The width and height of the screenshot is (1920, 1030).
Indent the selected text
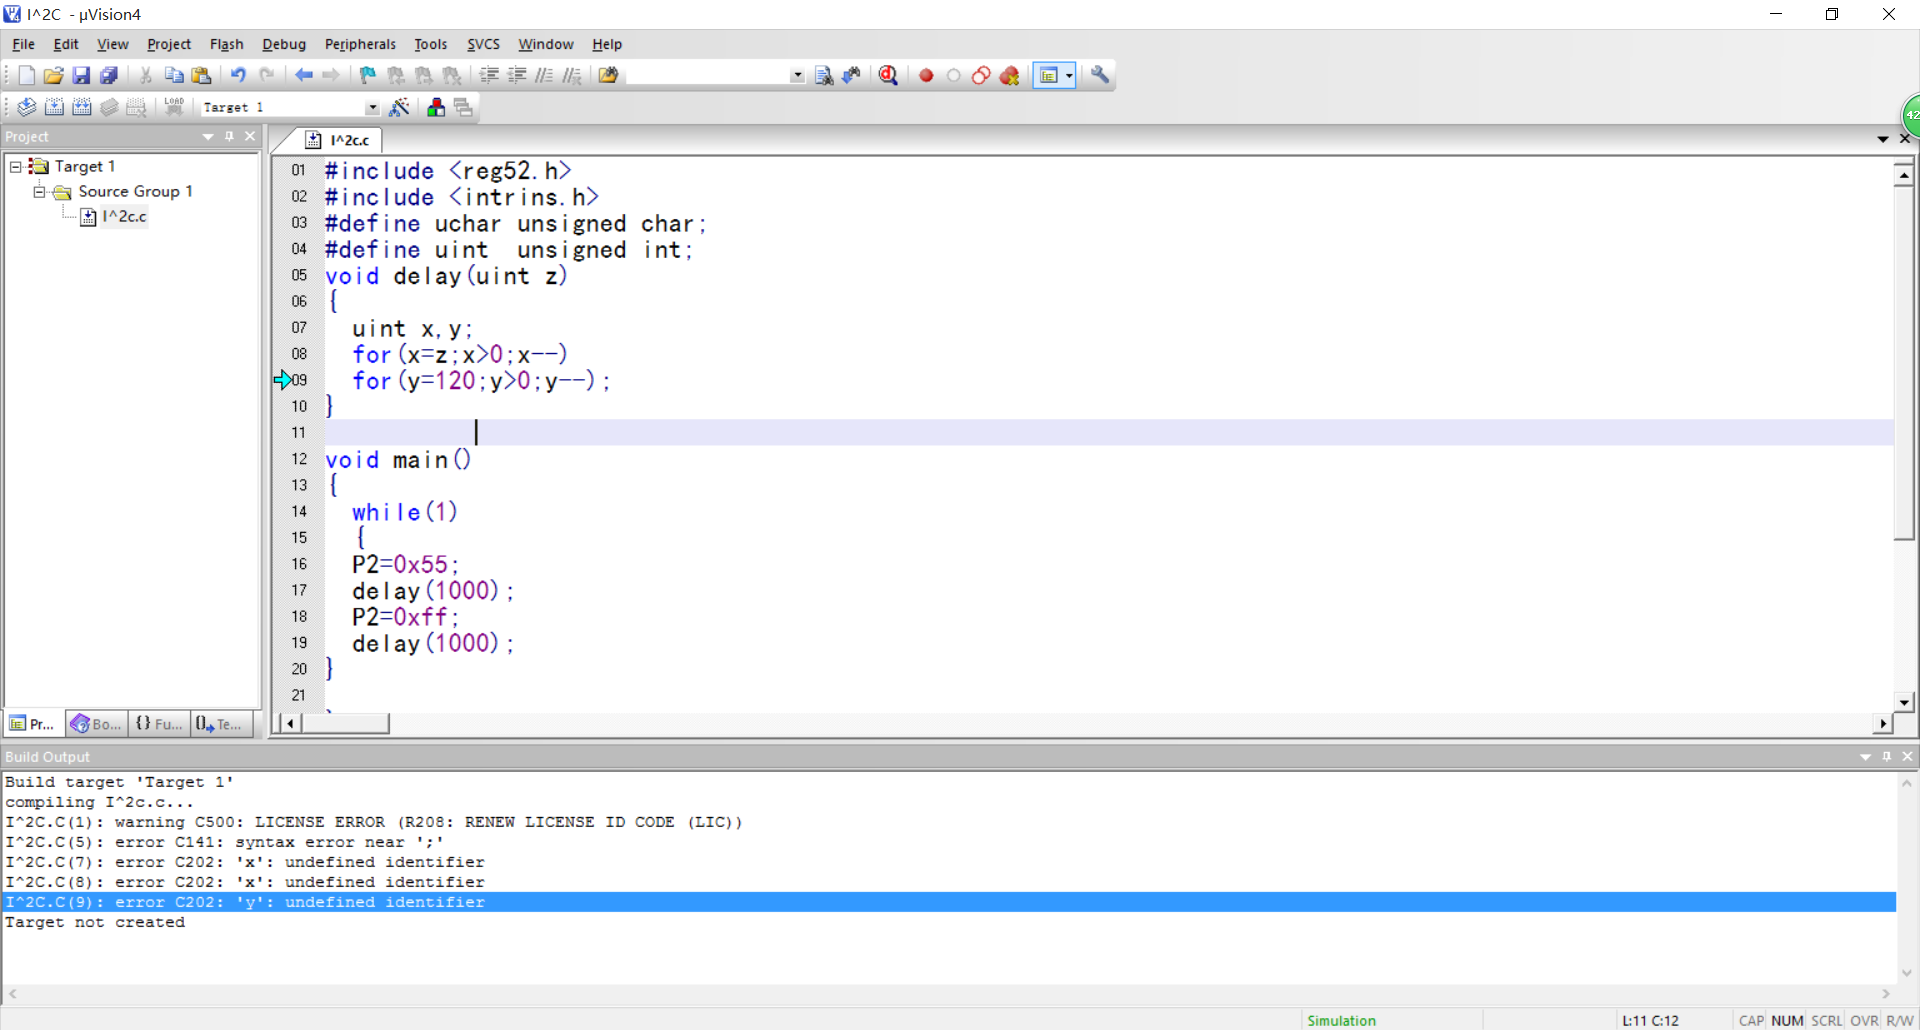[x=489, y=75]
